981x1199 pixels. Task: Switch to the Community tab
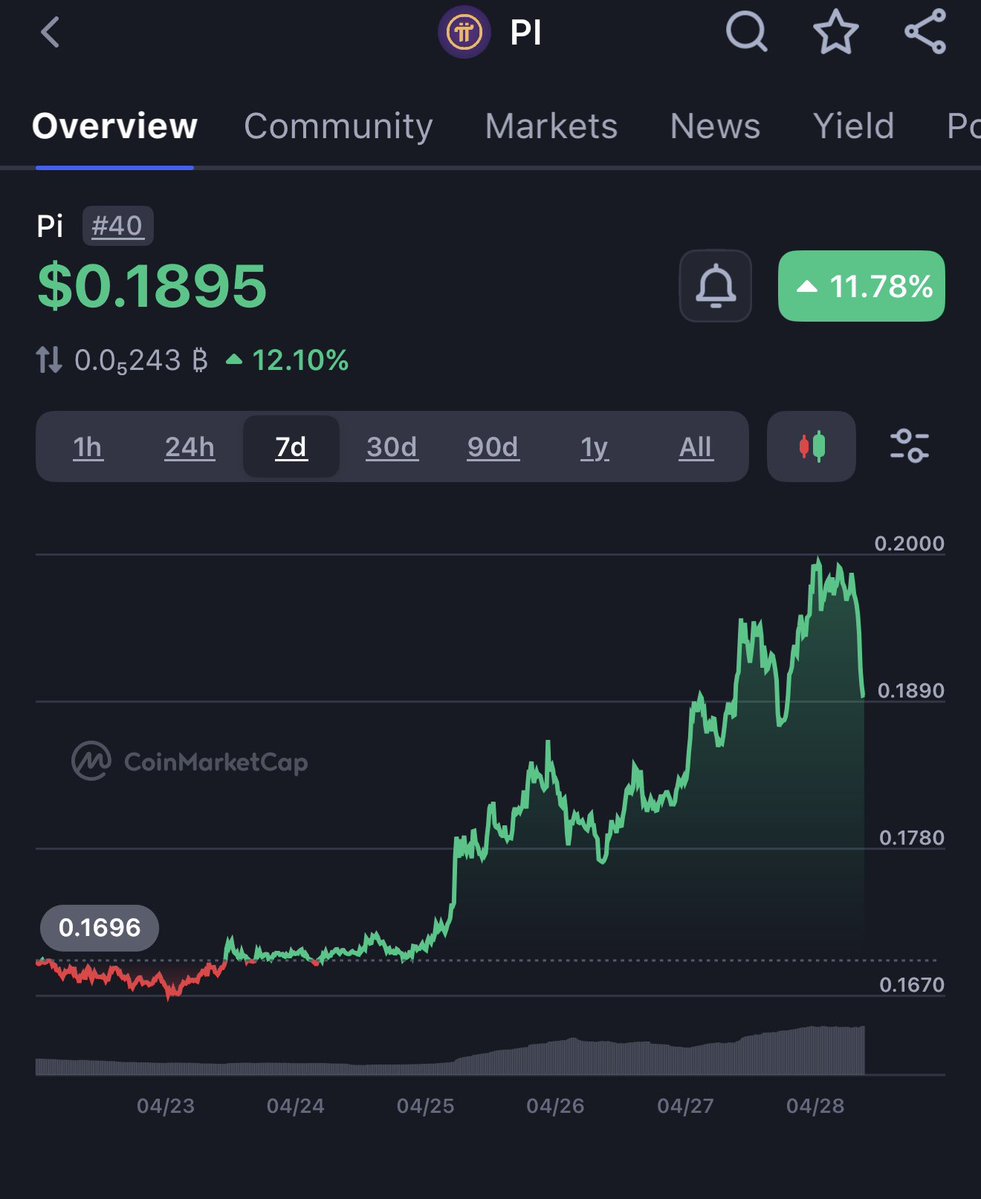coord(338,126)
